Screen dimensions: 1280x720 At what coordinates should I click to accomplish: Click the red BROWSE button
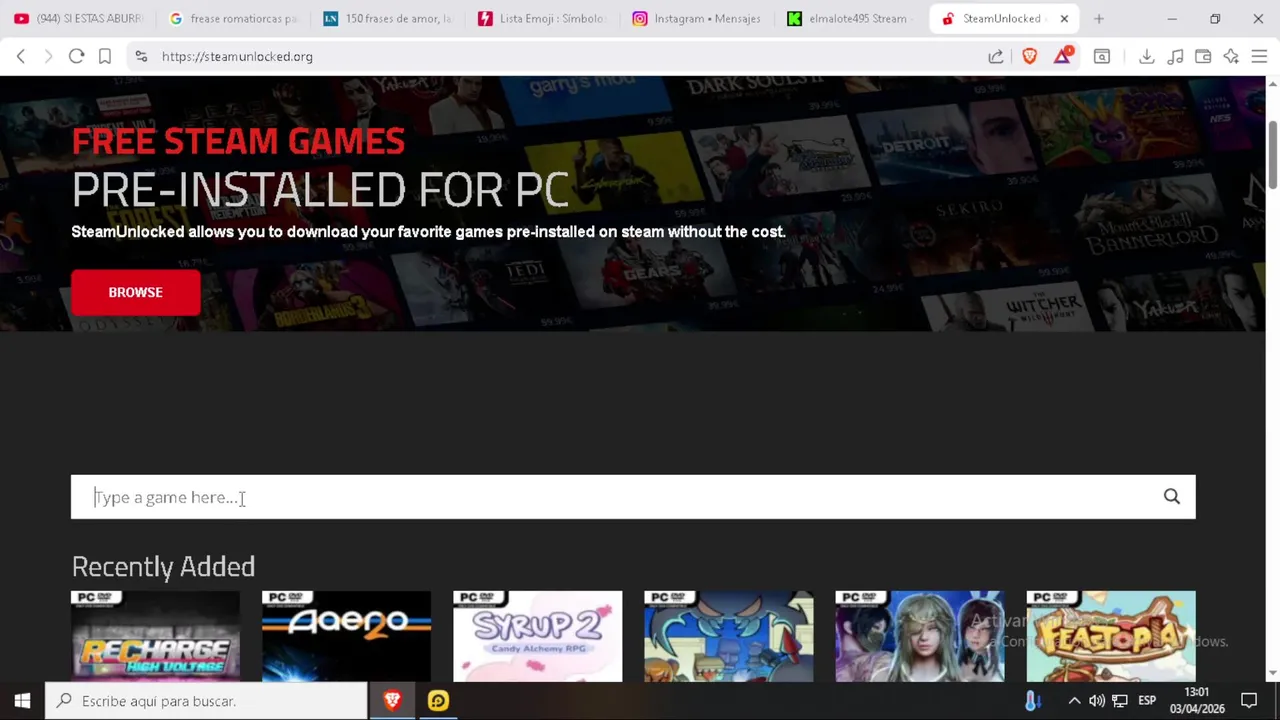(135, 292)
